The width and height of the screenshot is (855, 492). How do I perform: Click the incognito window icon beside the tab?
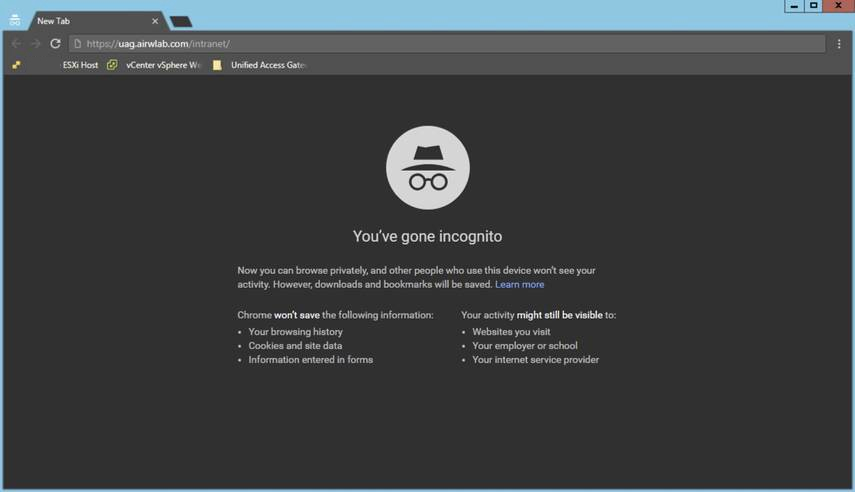click(15, 21)
